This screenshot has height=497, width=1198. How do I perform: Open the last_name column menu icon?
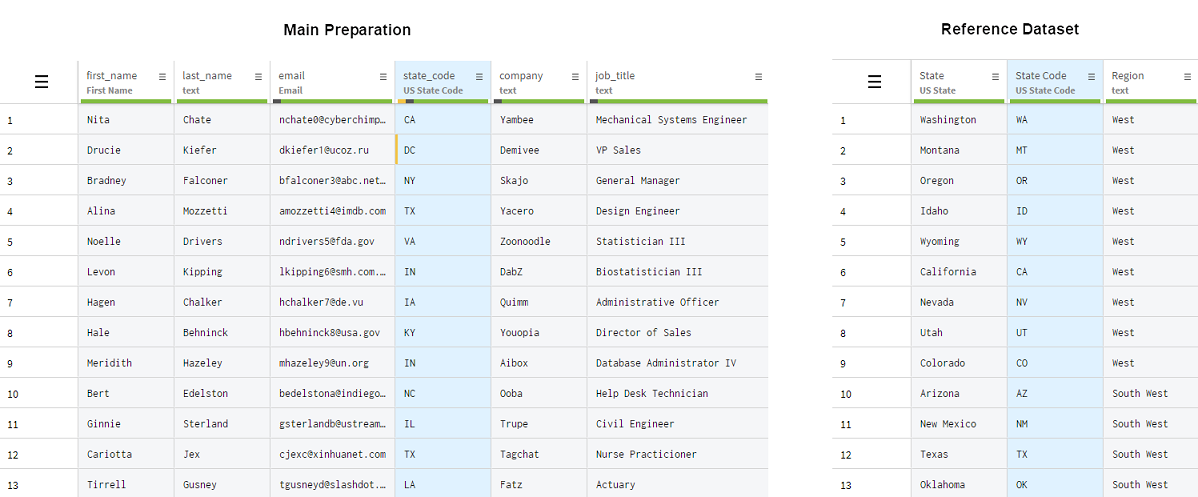click(258, 76)
